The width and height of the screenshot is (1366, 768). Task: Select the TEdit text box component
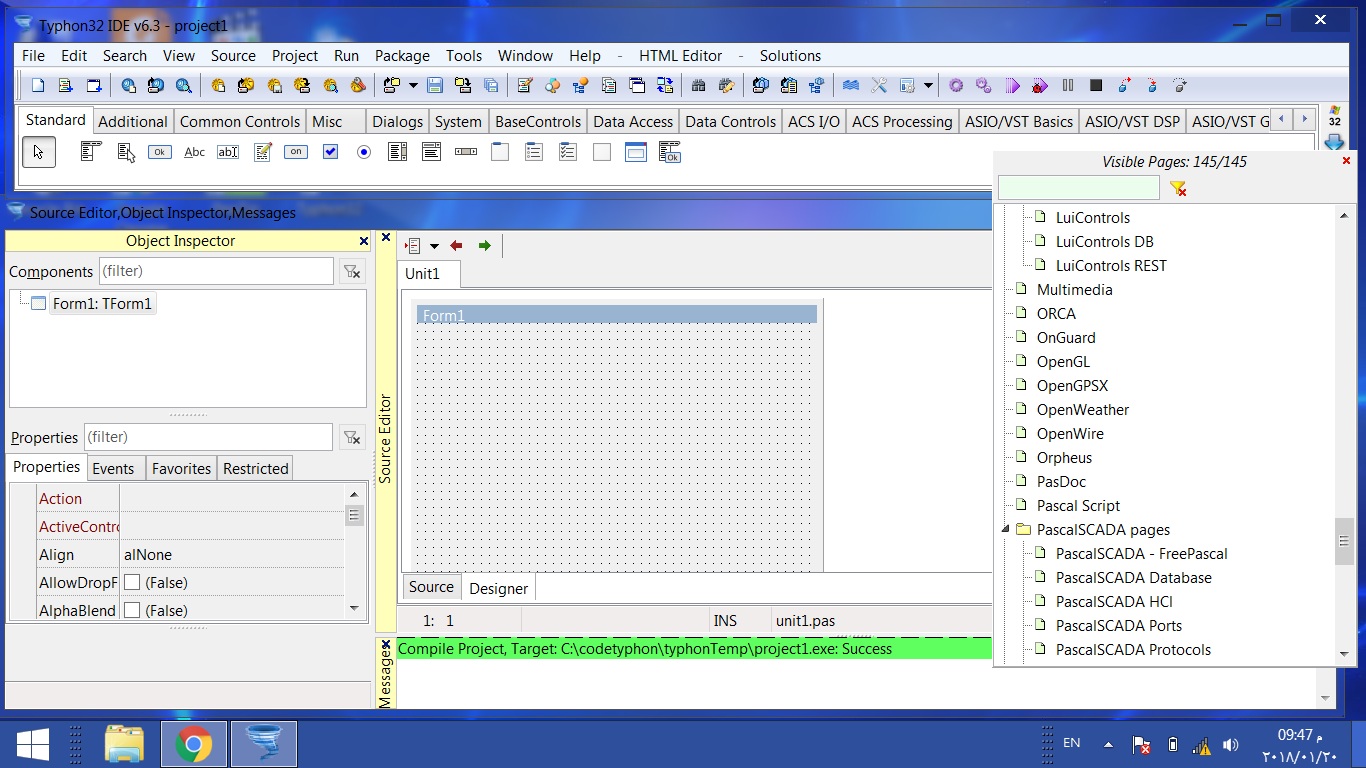pos(228,152)
